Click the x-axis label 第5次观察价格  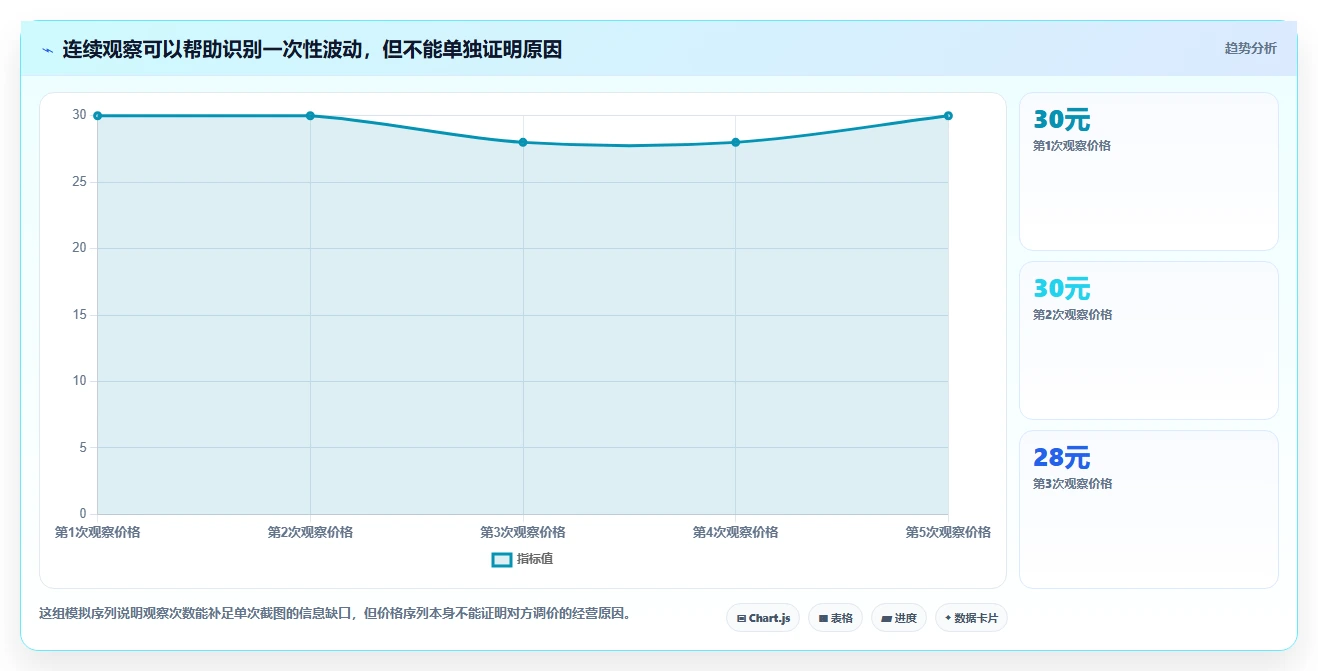(x=948, y=532)
